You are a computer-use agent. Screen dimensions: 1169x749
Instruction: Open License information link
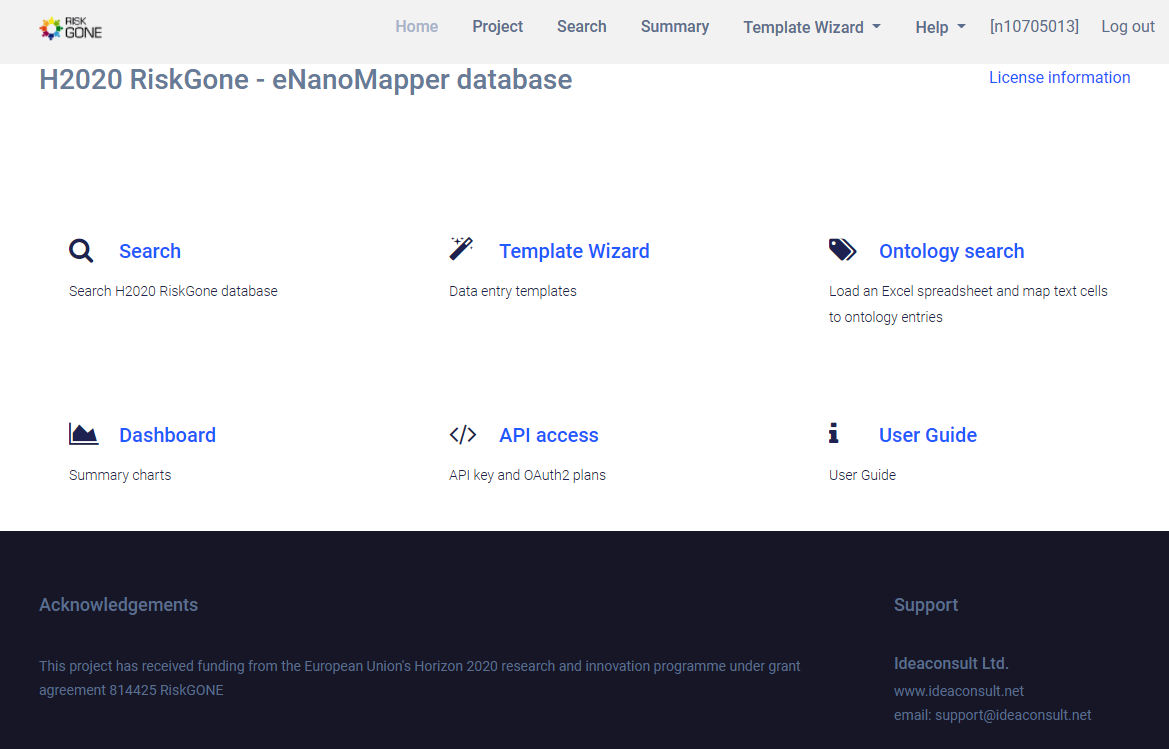[x=1059, y=78]
